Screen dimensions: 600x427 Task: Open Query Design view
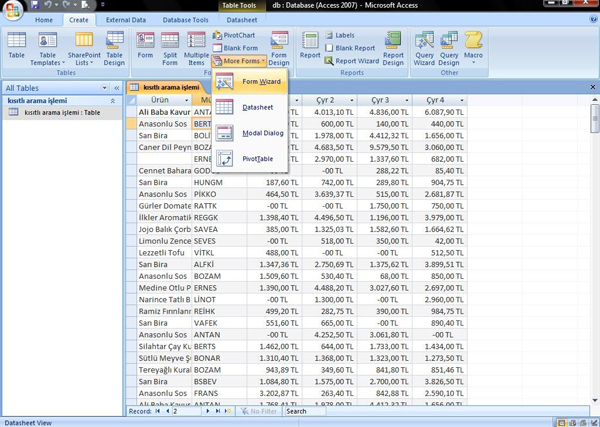(x=449, y=46)
